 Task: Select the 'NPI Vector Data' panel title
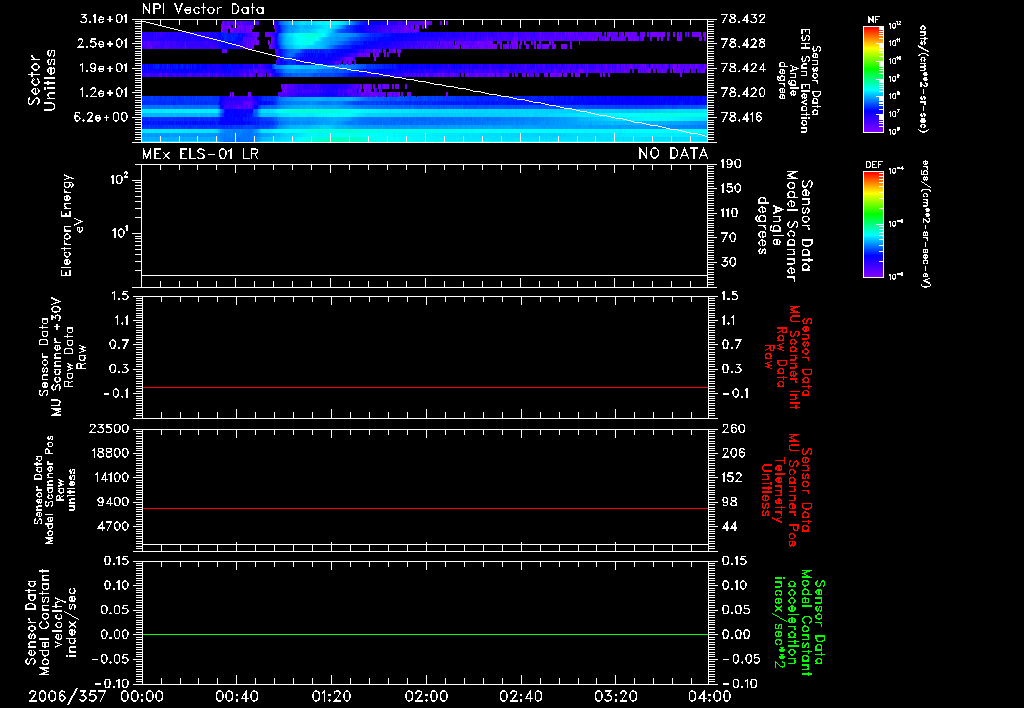coord(203,9)
